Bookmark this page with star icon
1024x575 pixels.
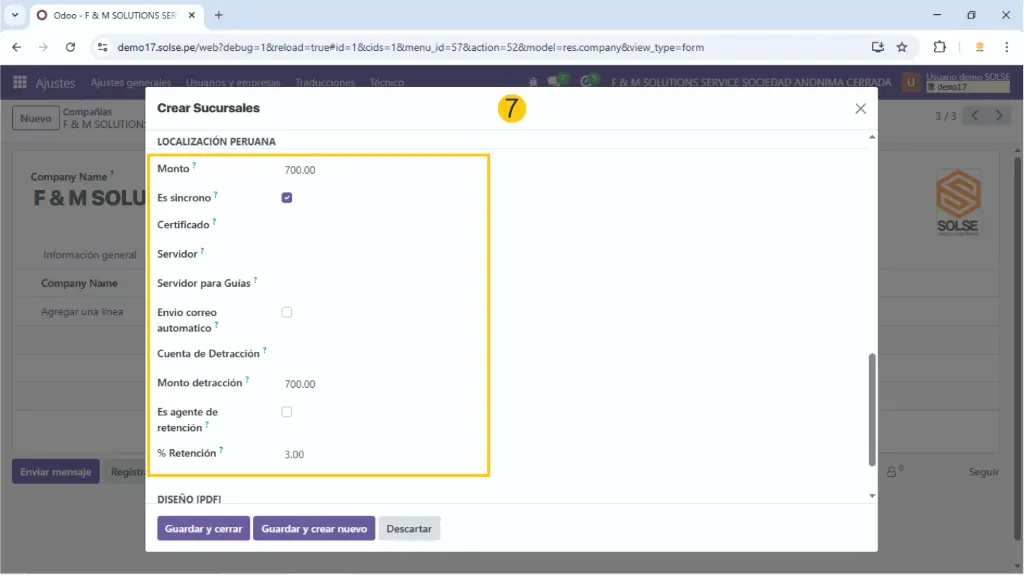pyautogui.click(x=902, y=47)
